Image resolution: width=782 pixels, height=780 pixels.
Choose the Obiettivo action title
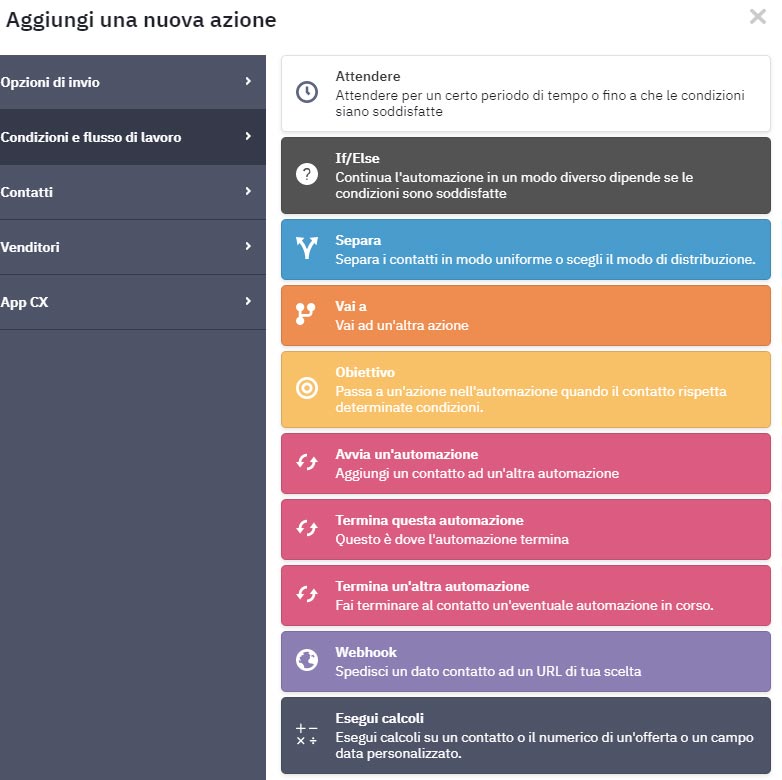click(x=365, y=372)
